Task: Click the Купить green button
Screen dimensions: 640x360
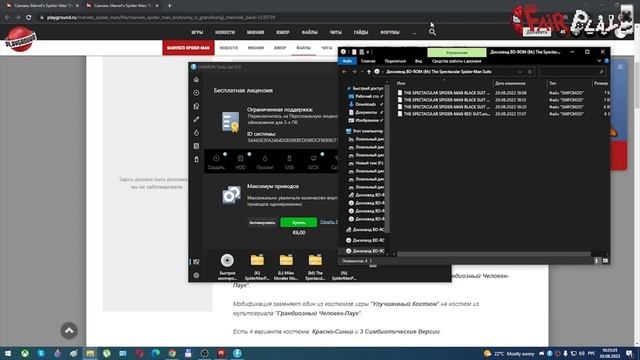Action: tap(299, 222)
